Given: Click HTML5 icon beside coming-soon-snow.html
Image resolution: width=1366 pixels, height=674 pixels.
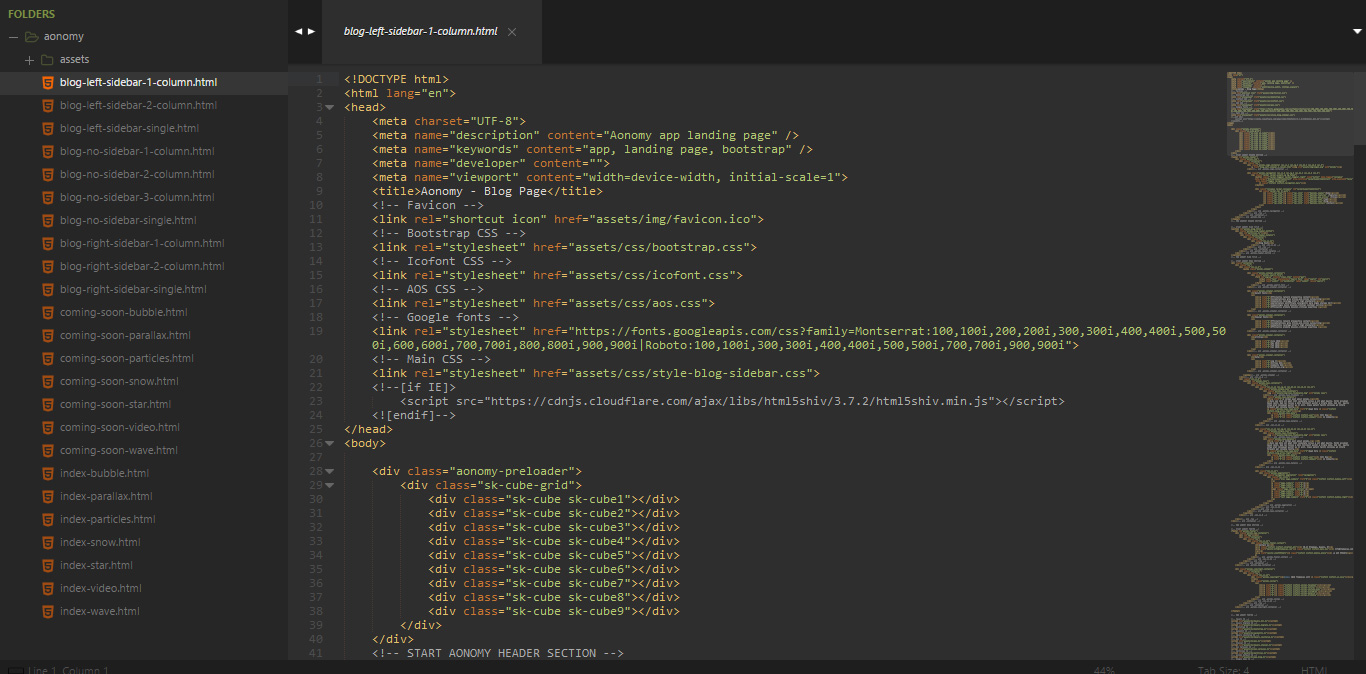Looking at the screenshot, I should 47,381.
